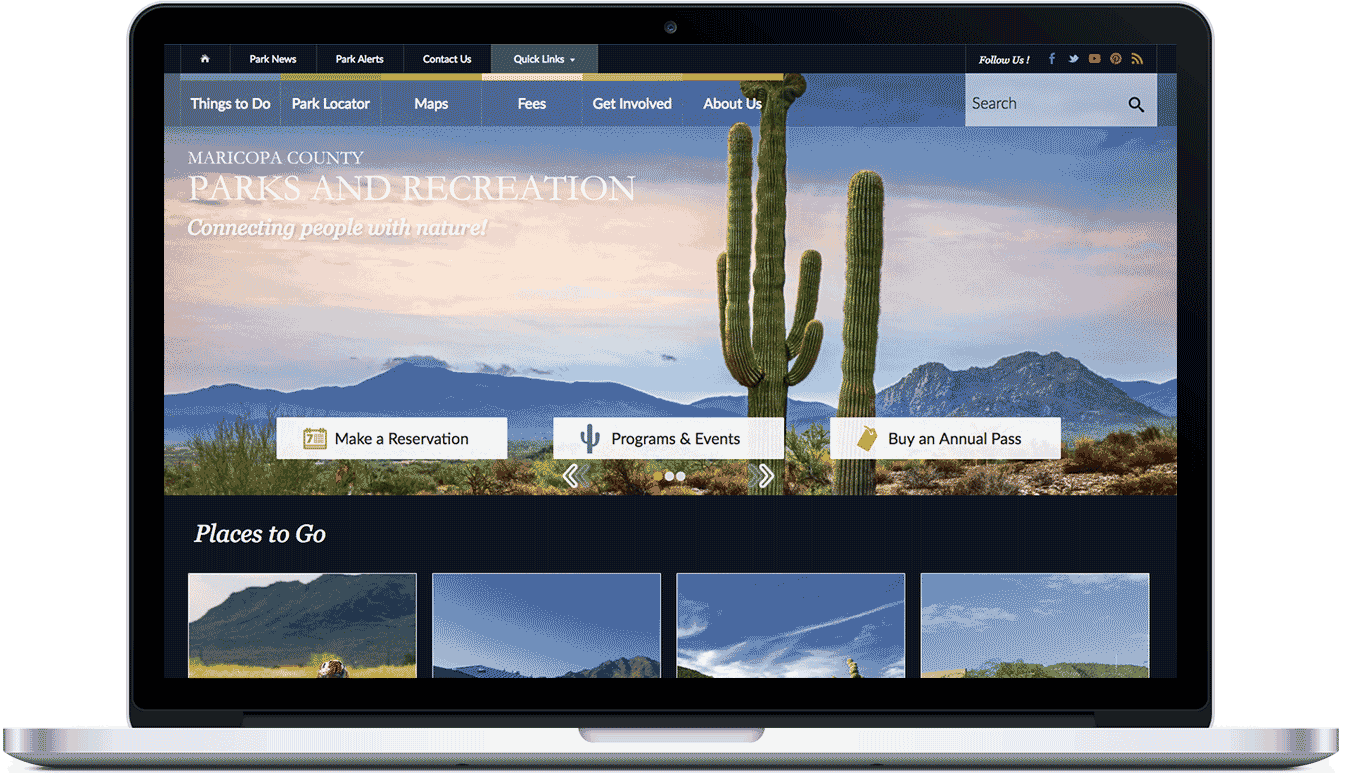Open Park Alerts link
The width and height of the screenshot is (1345, 773).
pos(359,59)
